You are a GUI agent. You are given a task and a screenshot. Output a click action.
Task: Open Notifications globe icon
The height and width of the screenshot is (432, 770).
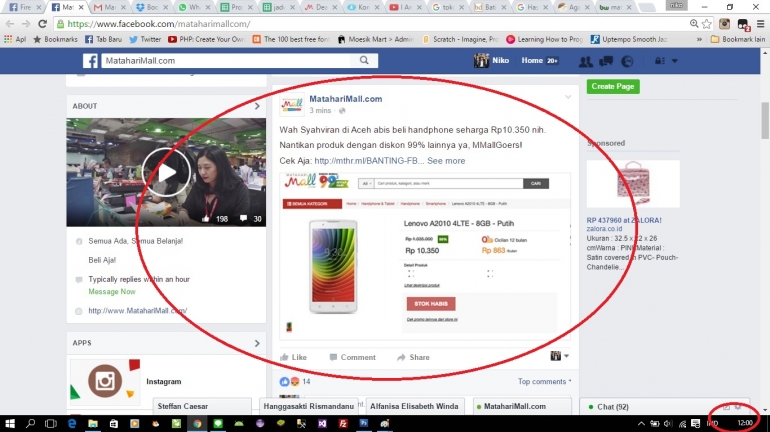(x=627, y=61)
